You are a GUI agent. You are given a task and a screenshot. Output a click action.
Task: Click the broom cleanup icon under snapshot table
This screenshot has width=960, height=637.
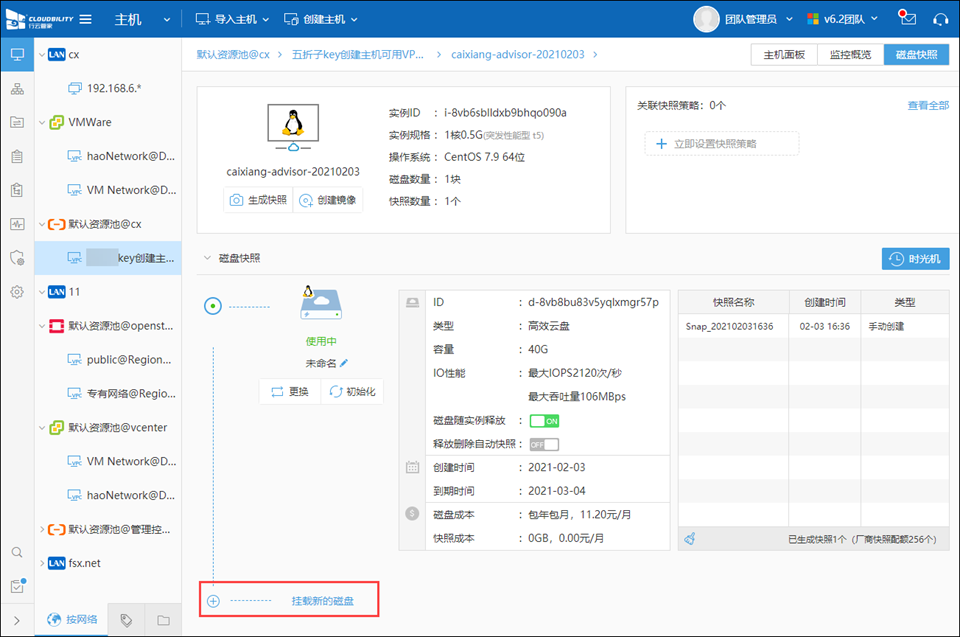[x=690, y=539]
